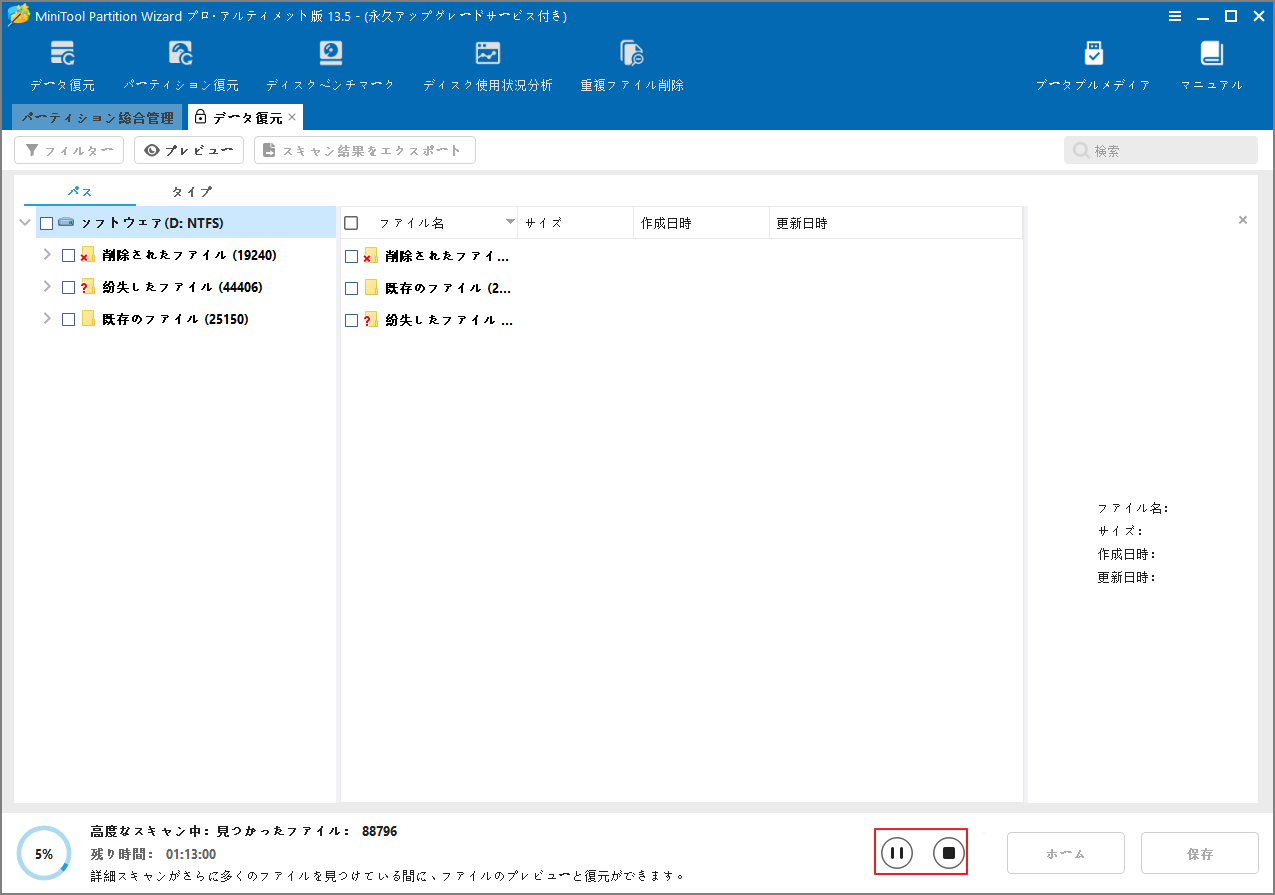Viewport: 1275px width, 895px height.
Task: Open the フィルター options
Action: [68, 149]
